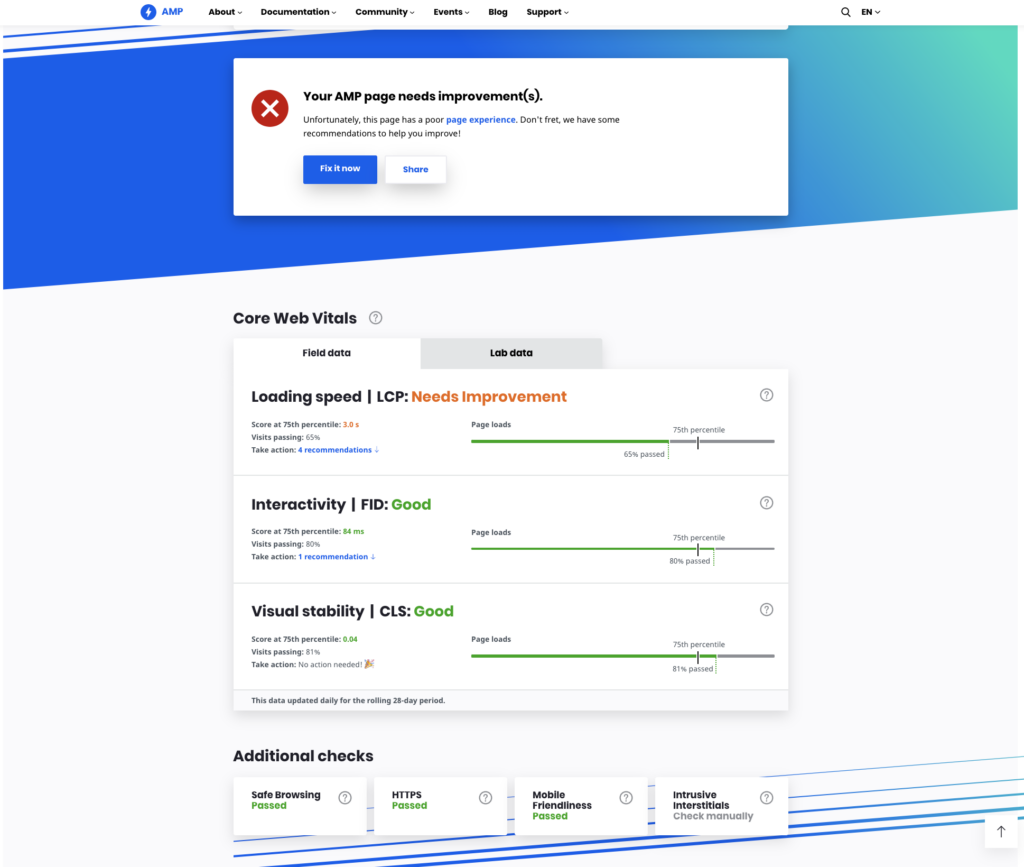Click the Share button
This screenshot has height=867, width=1024.
[415, 170]
